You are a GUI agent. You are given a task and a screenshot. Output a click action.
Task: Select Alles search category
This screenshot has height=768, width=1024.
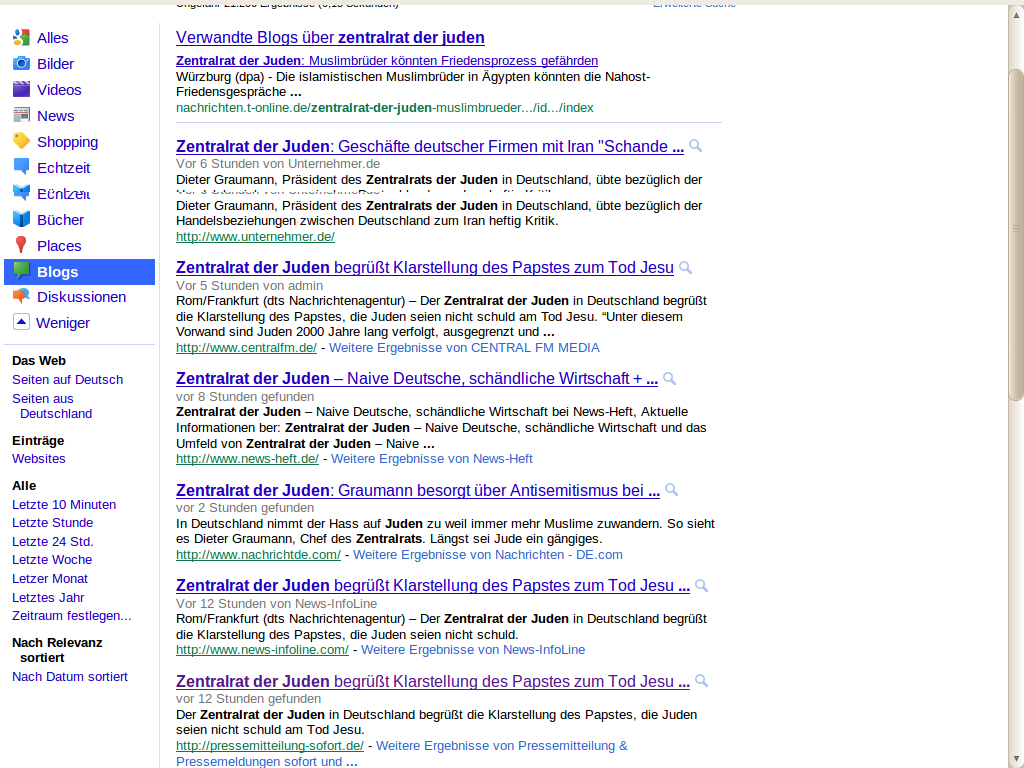(x=52, y=38)
